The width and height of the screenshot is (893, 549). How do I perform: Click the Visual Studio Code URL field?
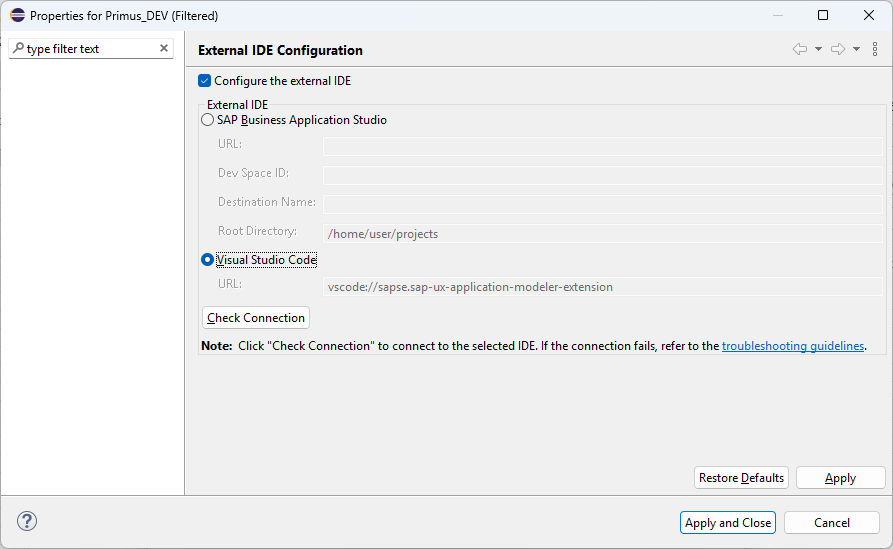(603, 286)
